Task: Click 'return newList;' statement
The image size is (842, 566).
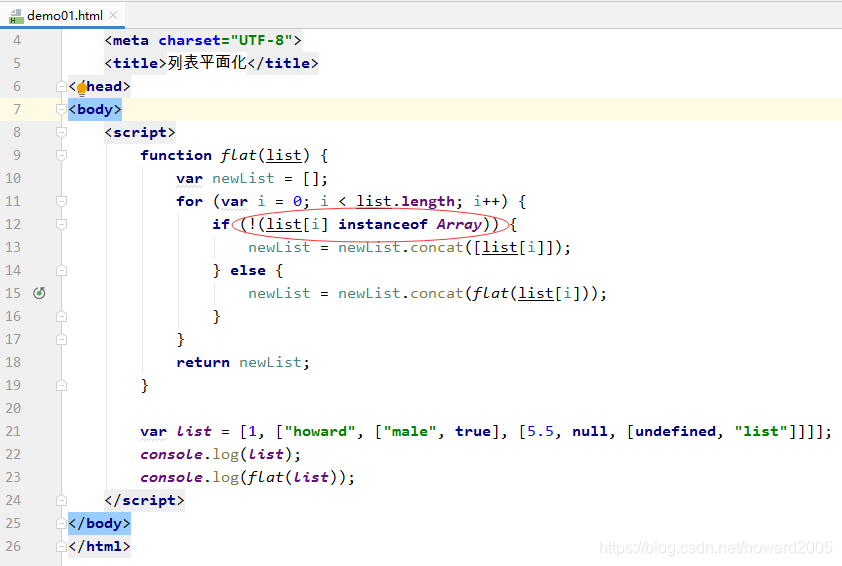Action: coord(243,362)
